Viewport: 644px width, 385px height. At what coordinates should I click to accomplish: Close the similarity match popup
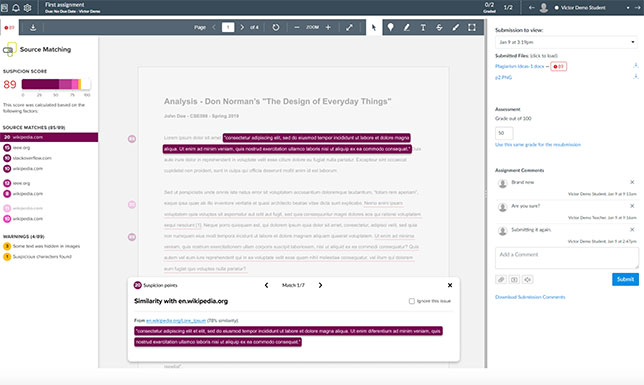[x=450, y=285]
